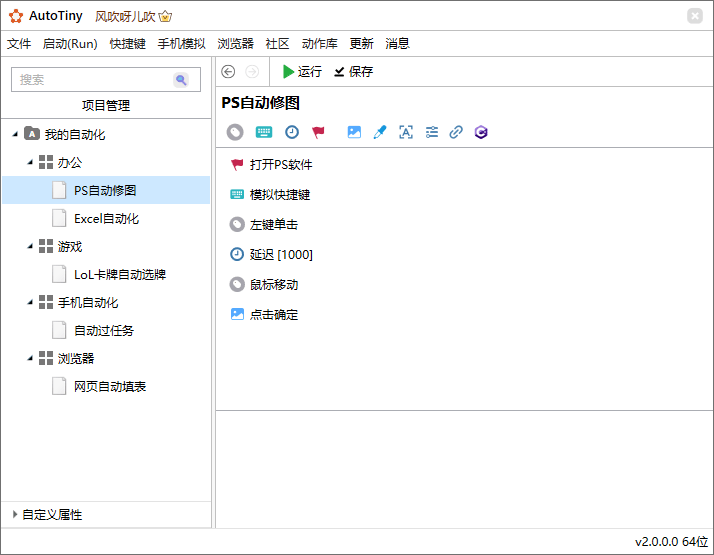Collapse the 游戏 tree node
This screenshot has width=714, height=555.
pos(30,246)
